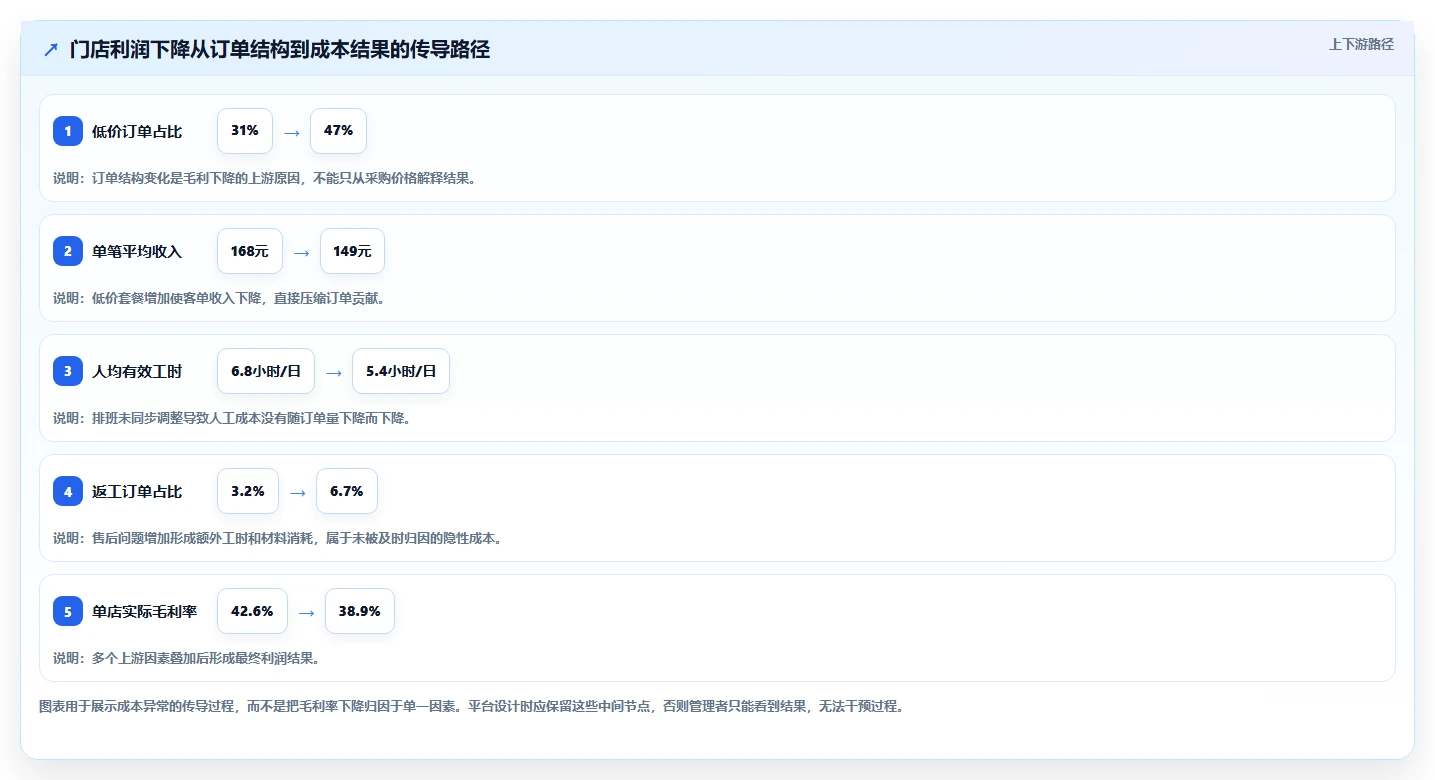The width and height of the screenshot is (1435, 780).
Task: Select the 单笔平均收入 label
Action: point(137,251)
